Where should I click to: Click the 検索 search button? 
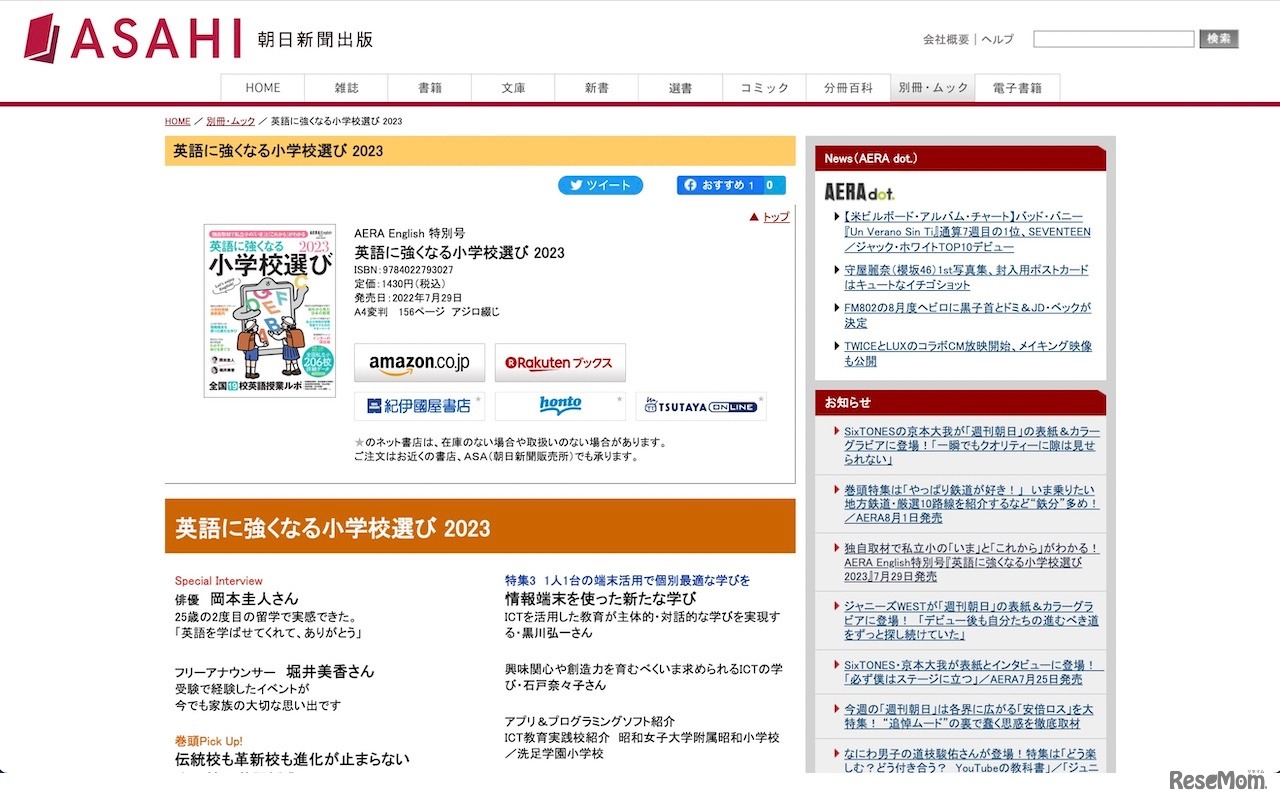1219,39
